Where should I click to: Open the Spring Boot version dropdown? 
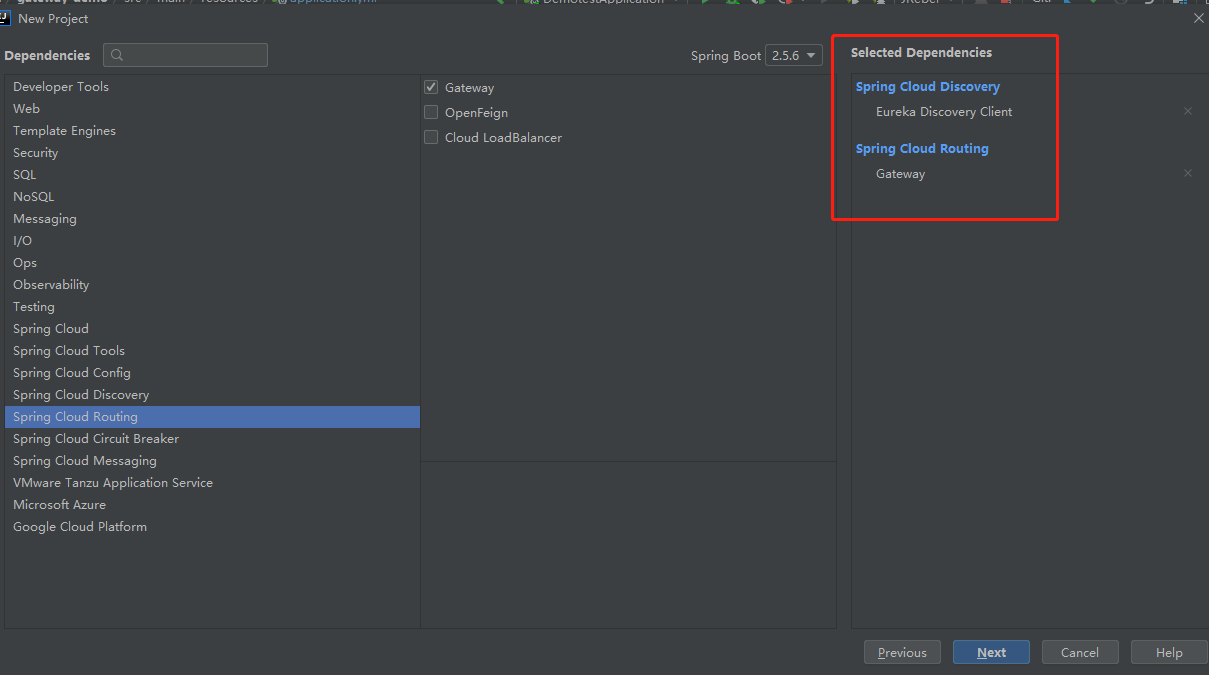pos(794,55)
